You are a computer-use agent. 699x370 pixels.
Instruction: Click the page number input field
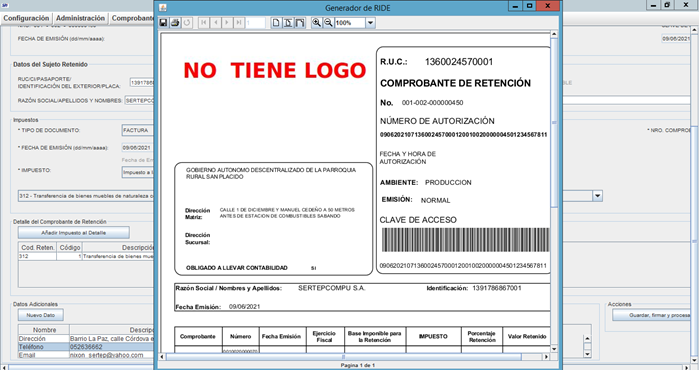click(255, 23)
